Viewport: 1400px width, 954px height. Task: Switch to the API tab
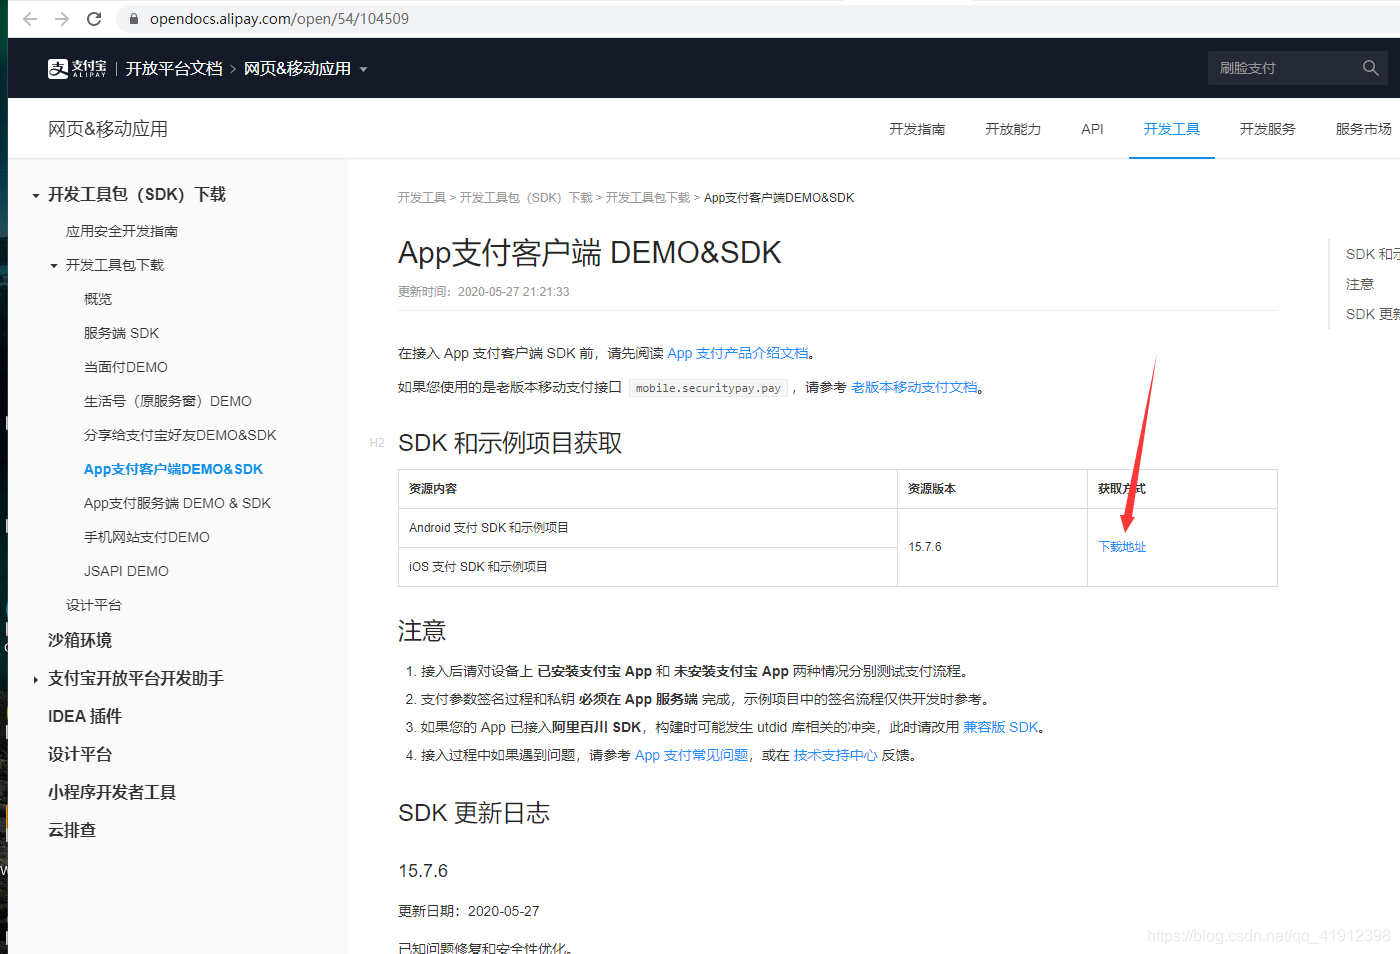[1092, 129]
